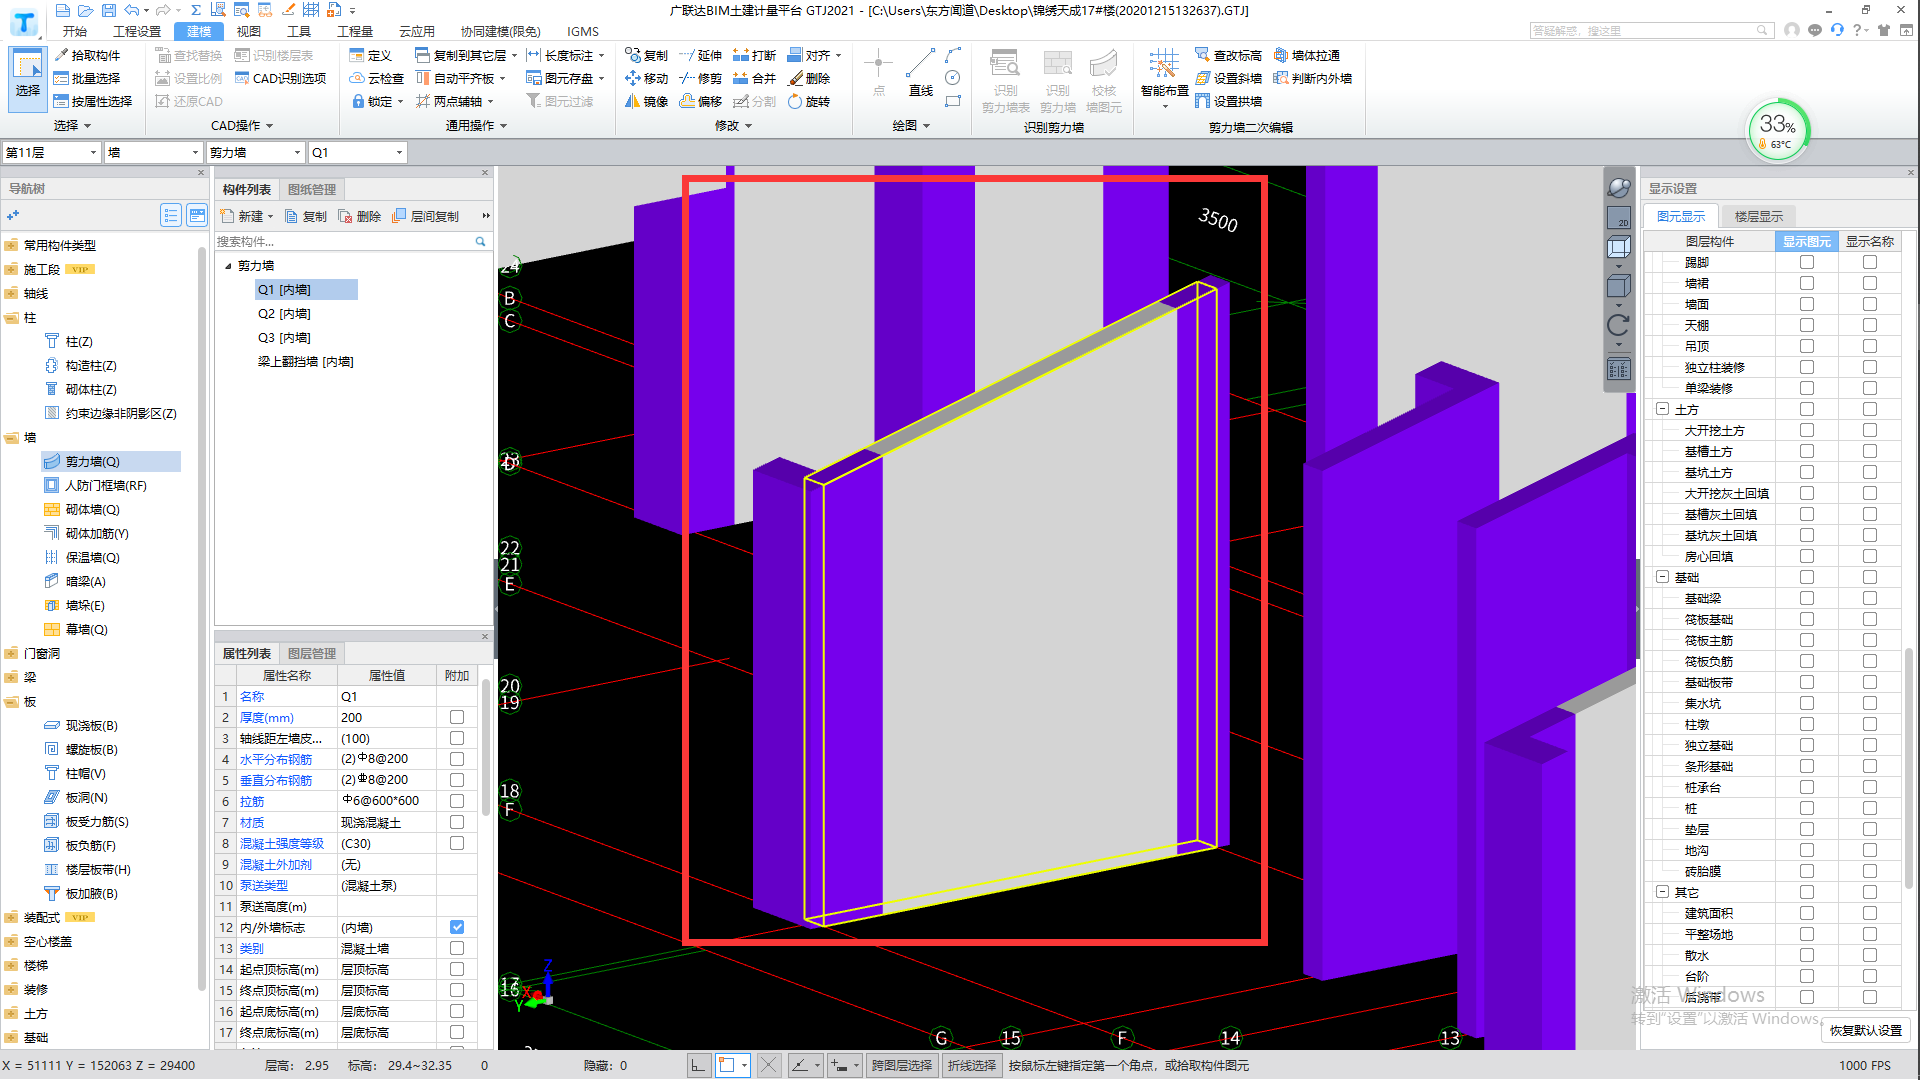Enable 显示名称 for 建筑面积
The image size is (1920, 1080).
coord(1869,913)
